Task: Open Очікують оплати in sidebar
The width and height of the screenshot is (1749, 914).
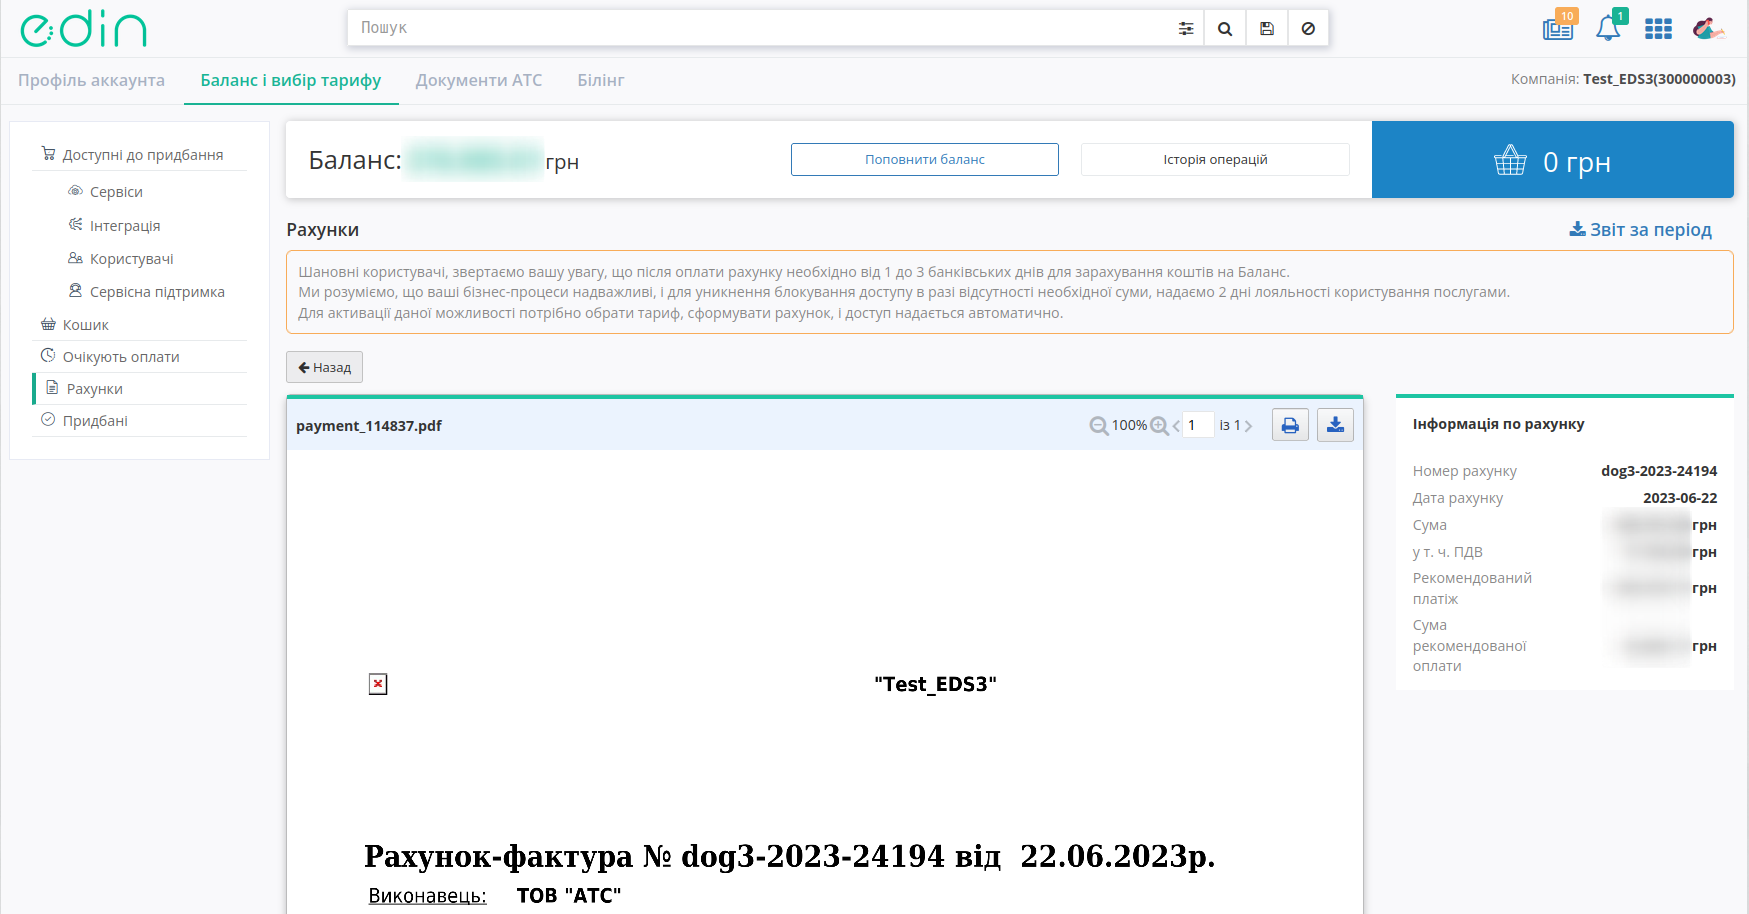Action: [121, 357]
